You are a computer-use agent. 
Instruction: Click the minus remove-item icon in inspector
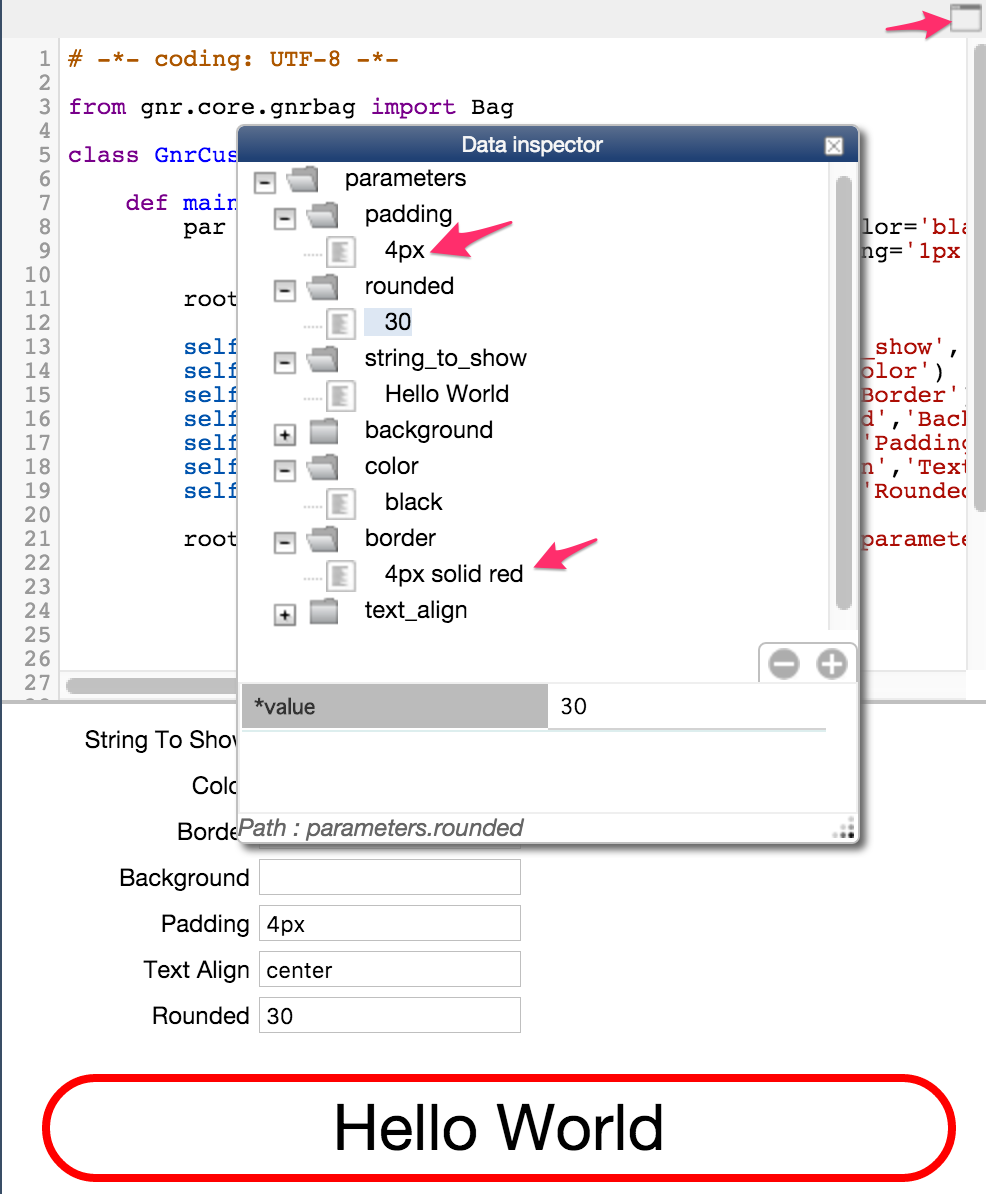click(783, 663)
